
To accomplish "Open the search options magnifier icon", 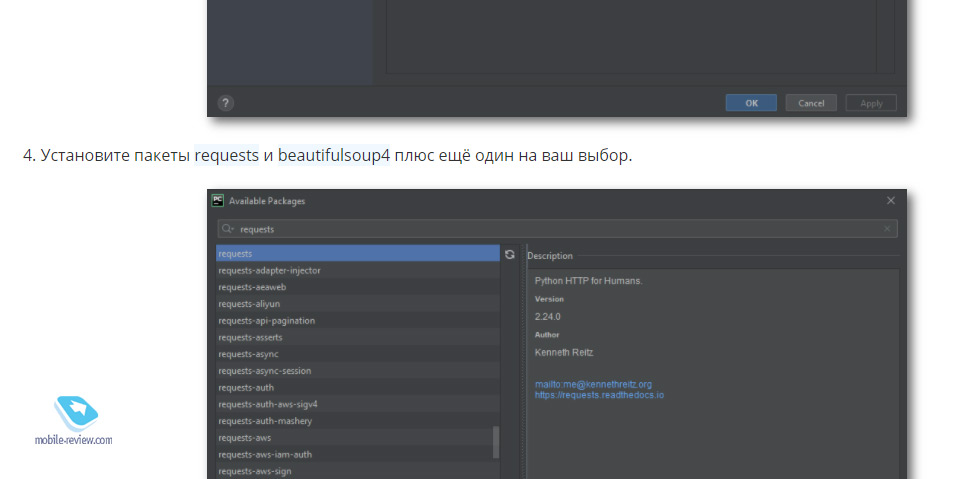I will coord(228,229).
